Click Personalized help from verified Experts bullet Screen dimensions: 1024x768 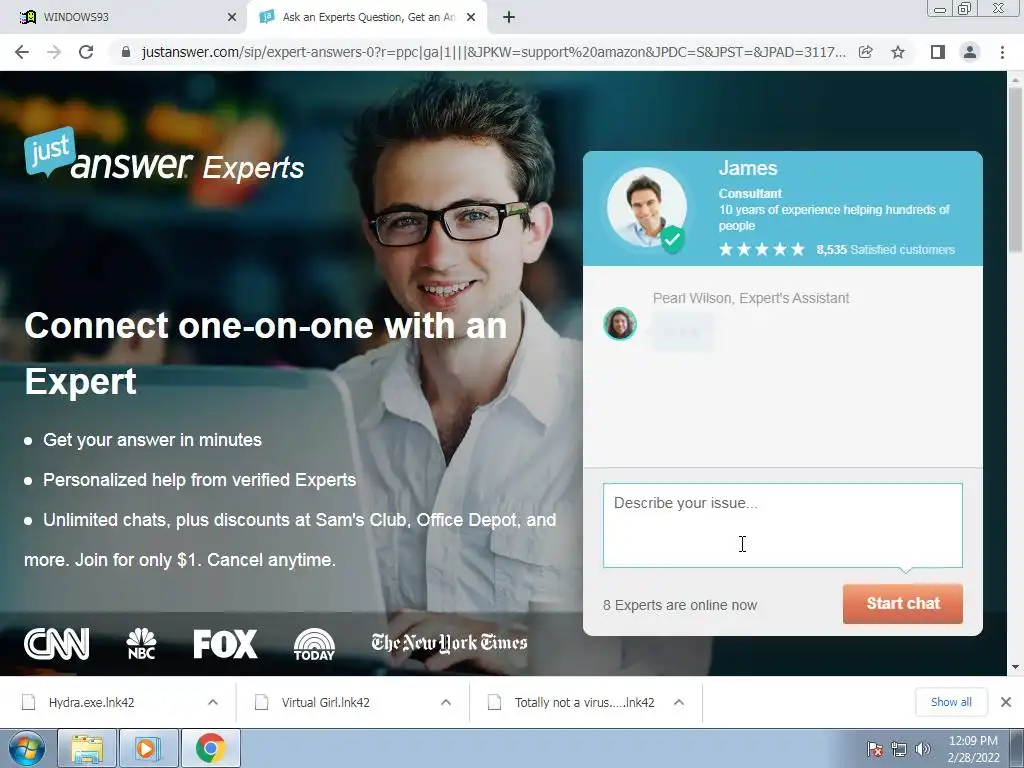(199, 480)
